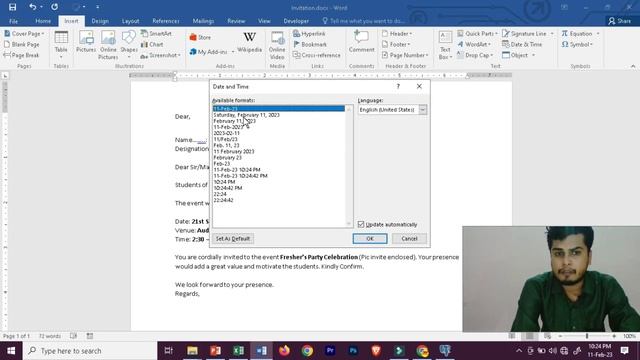Click the Share button
Screen dimensions: 640x360
pos(620,21)
